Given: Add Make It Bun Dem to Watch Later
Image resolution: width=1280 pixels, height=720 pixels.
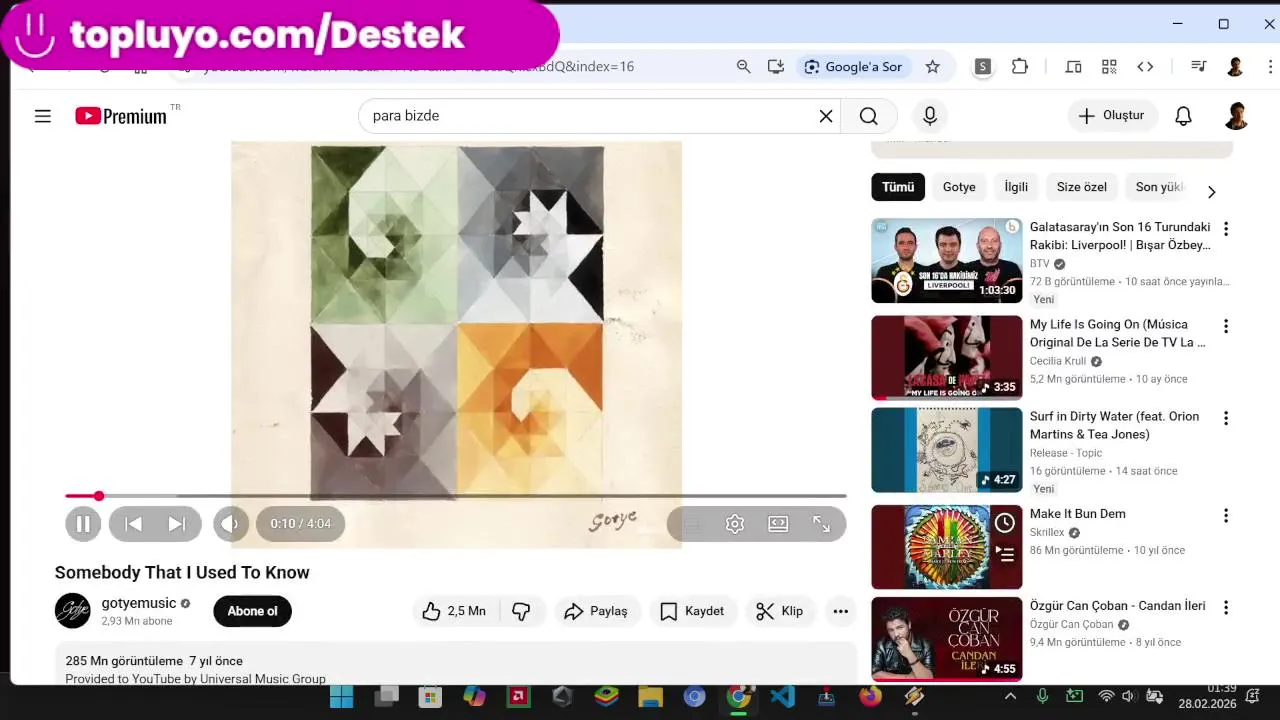Looking at the screenshot, I should tap(1005, 523).
